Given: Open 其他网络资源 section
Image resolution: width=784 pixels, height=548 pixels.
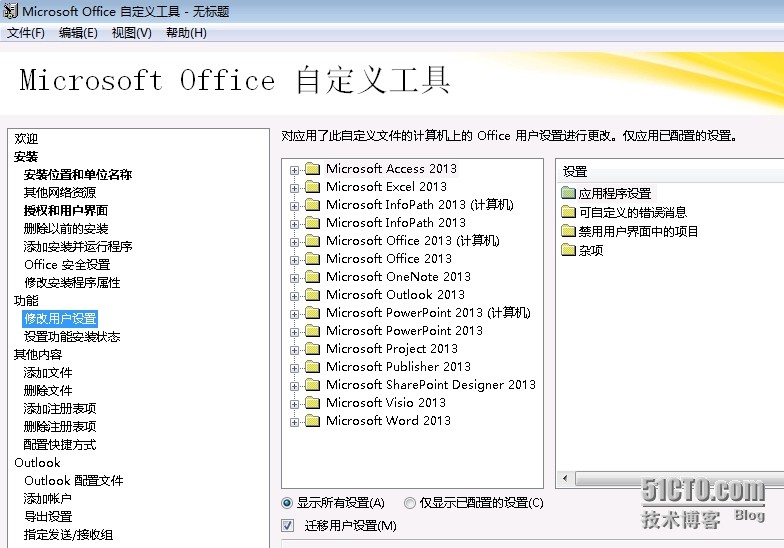Looking at the screenshot, I should point(60,192).
